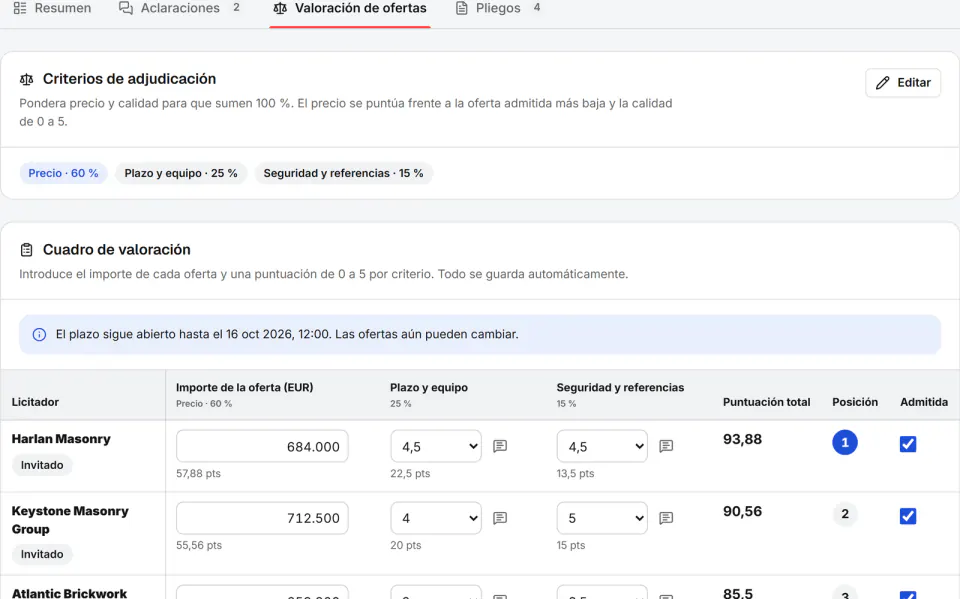
Task: Select the Valoración de ofertas tab
Action: [x=350, y=8]
